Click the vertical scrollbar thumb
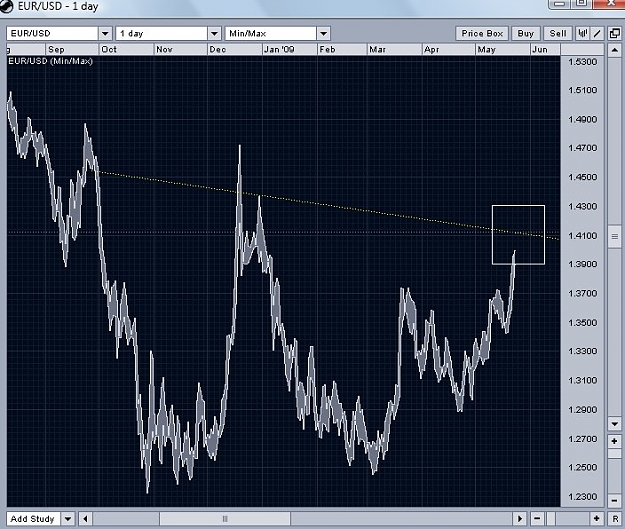Viewport: 625px width, 529px height. point(615,236)
